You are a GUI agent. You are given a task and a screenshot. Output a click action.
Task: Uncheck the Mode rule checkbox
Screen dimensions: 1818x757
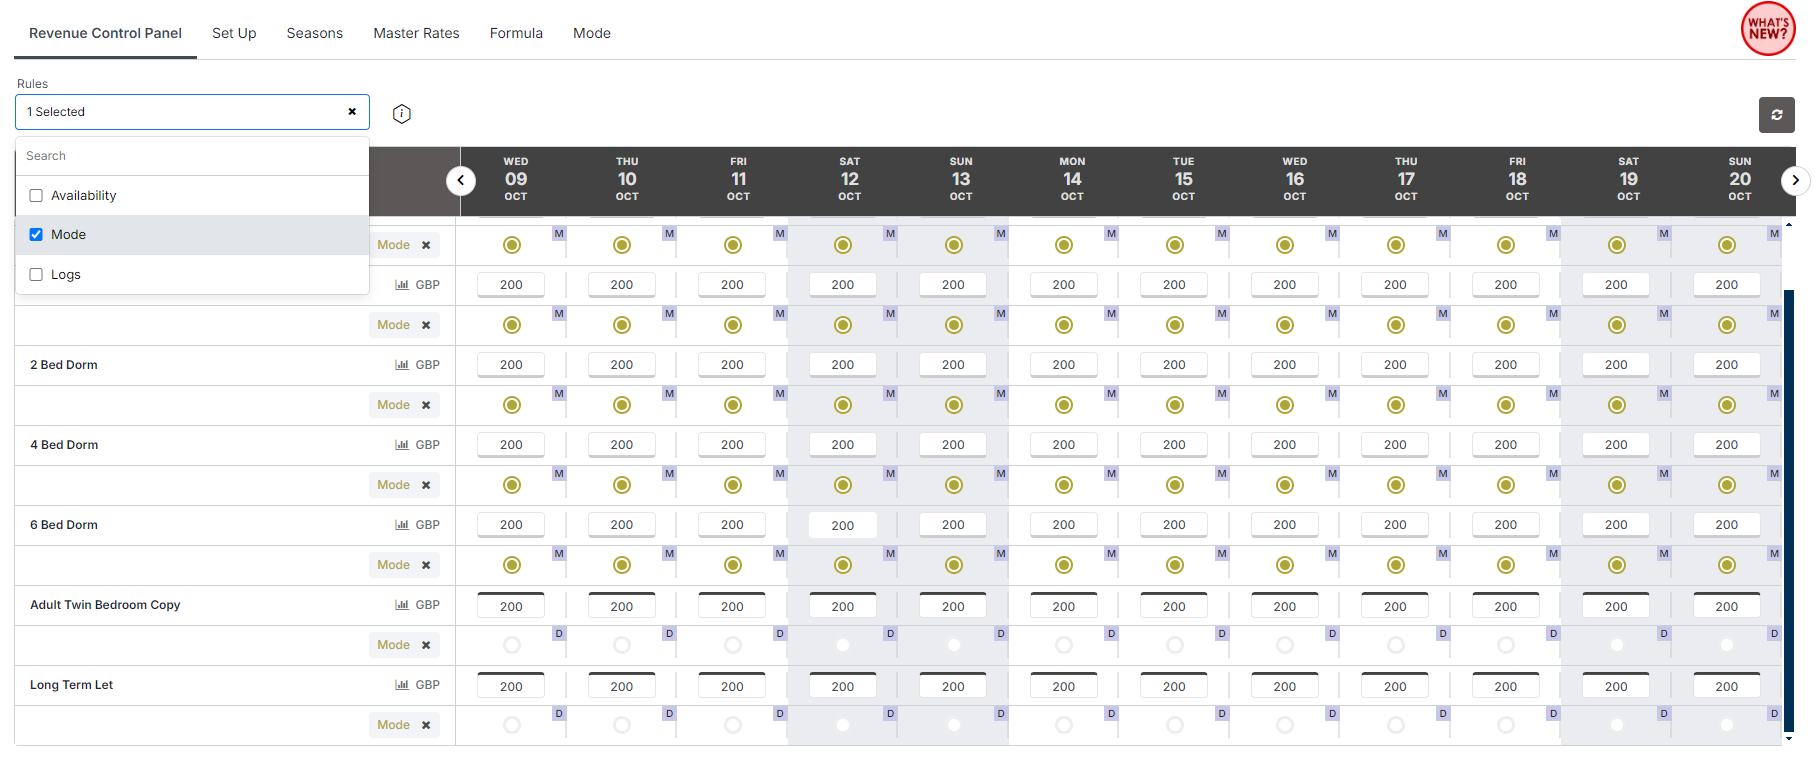(36, 235)
